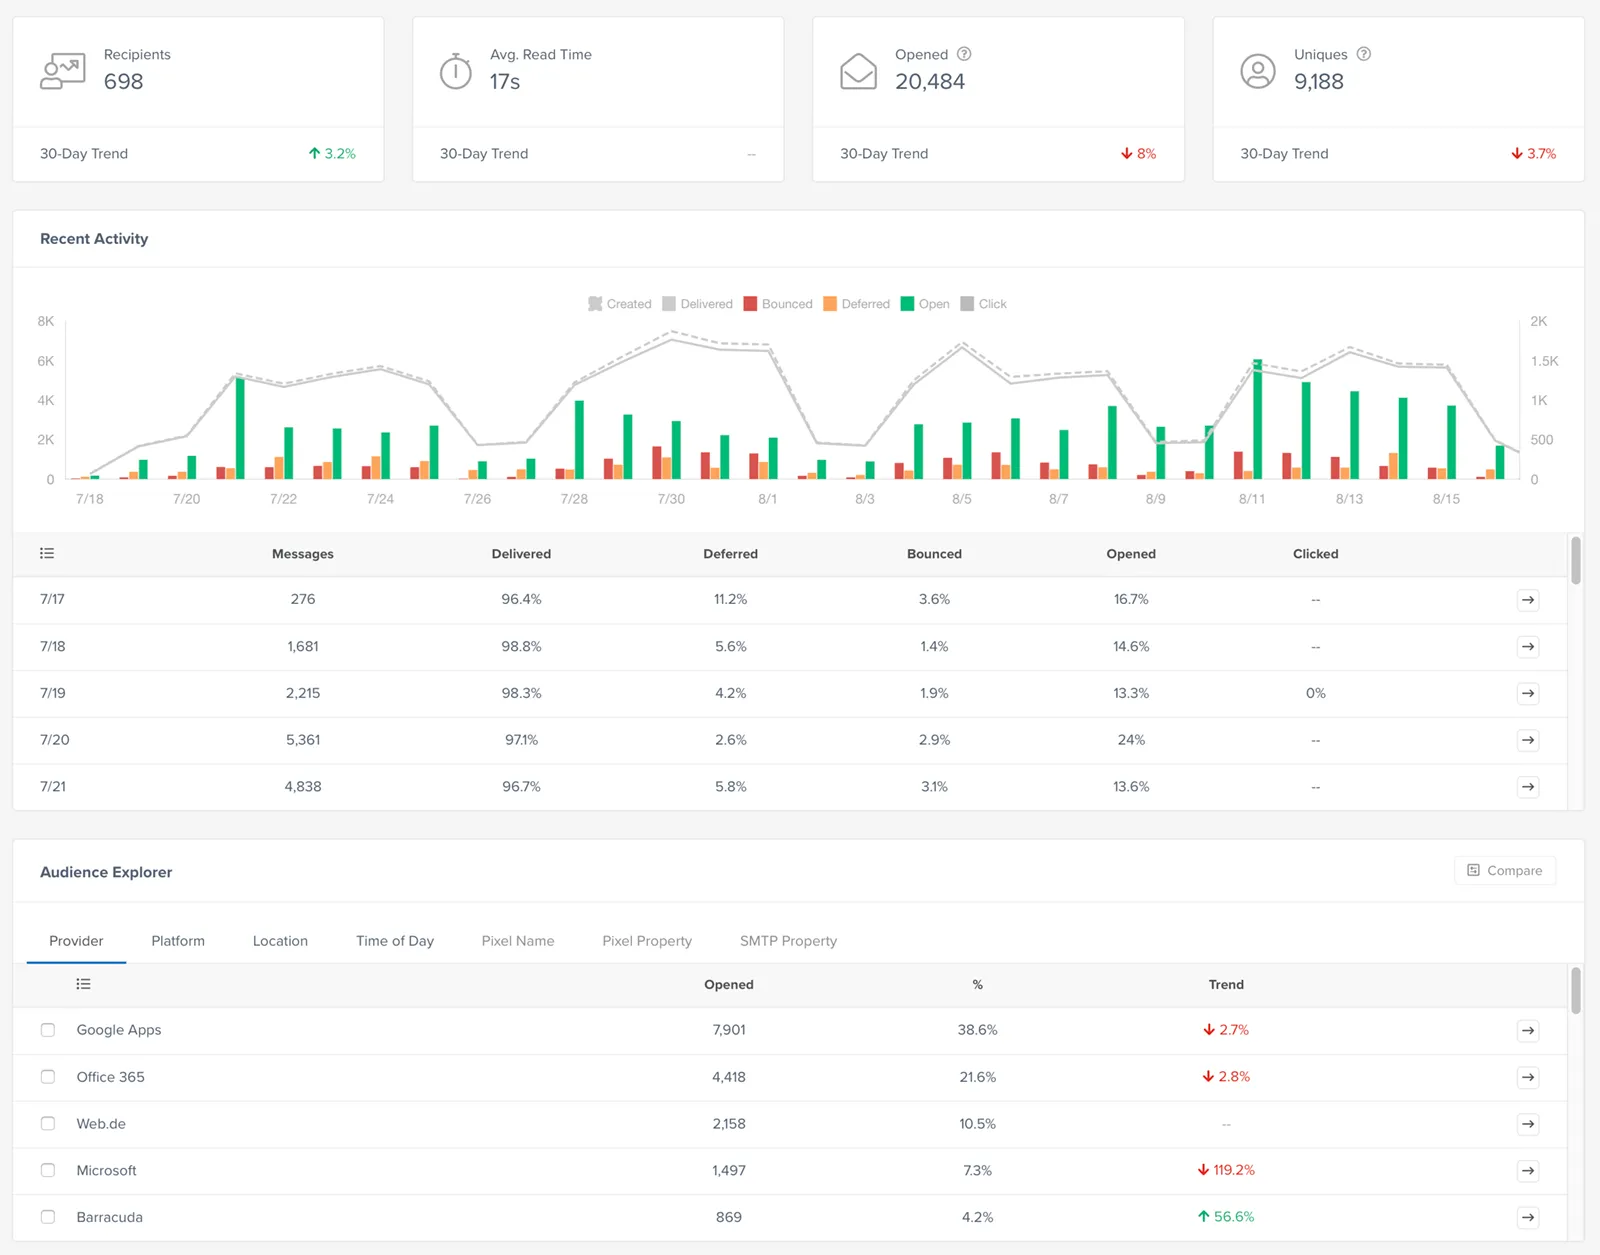Viewport: 1600px width, 1255px height.
Task: Tick the Web.de checkbox
Action: [x=48, y=1124]
